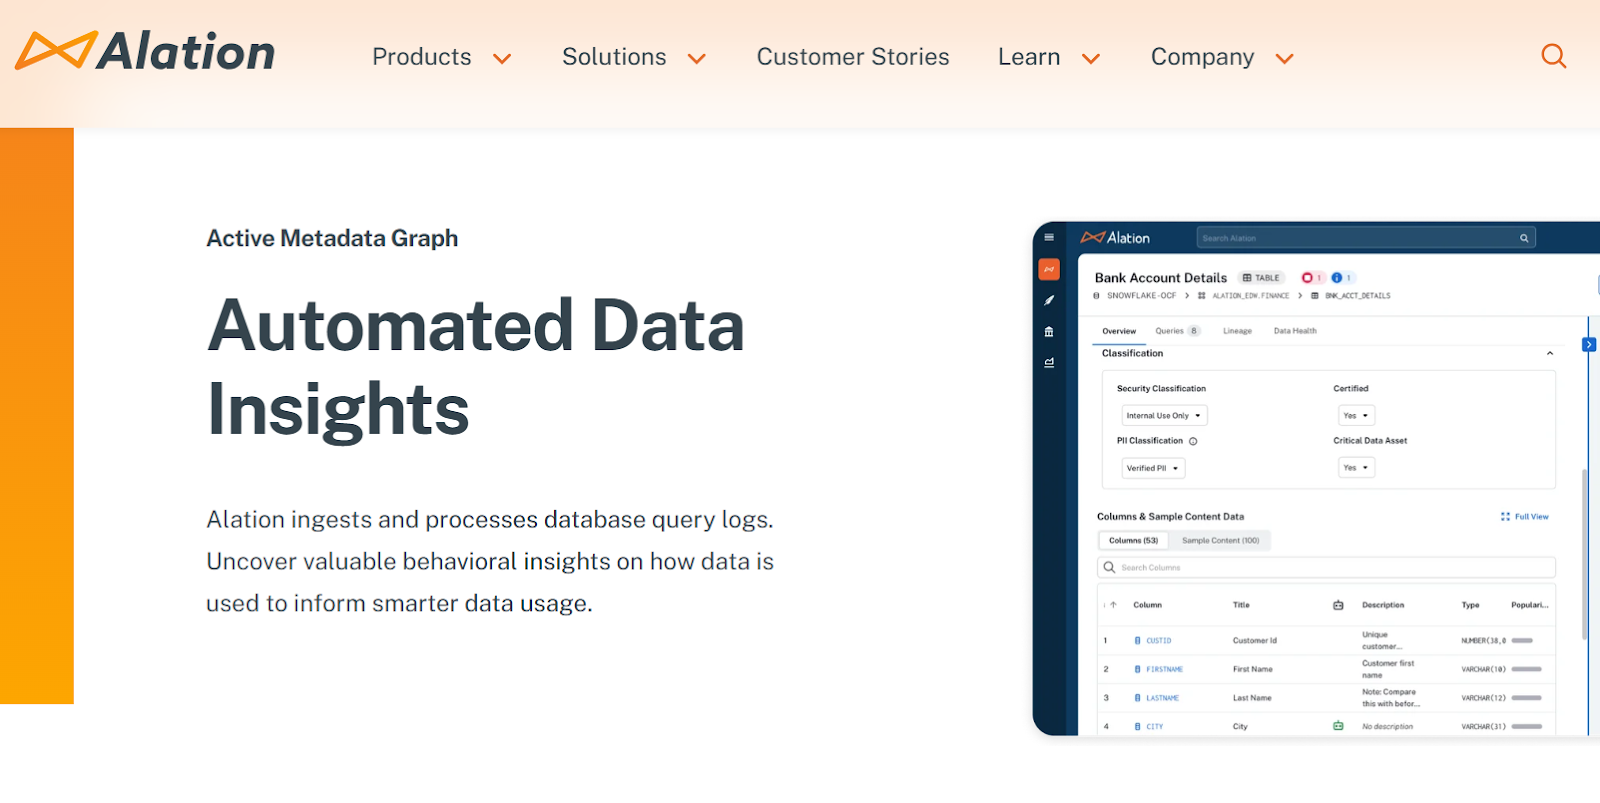Open the CUSTID column link
The width and height of the screenshot is (1600, 803).
click(x=1158, y=641)
